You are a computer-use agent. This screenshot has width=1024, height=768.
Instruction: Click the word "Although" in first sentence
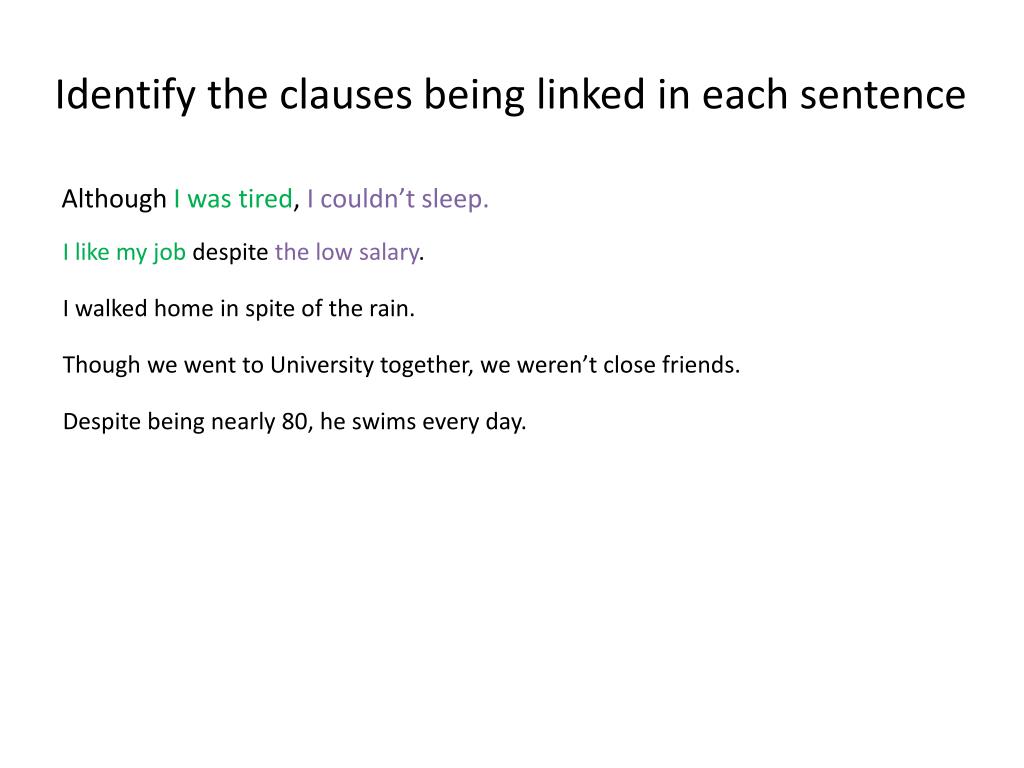(x=114, y=199)
